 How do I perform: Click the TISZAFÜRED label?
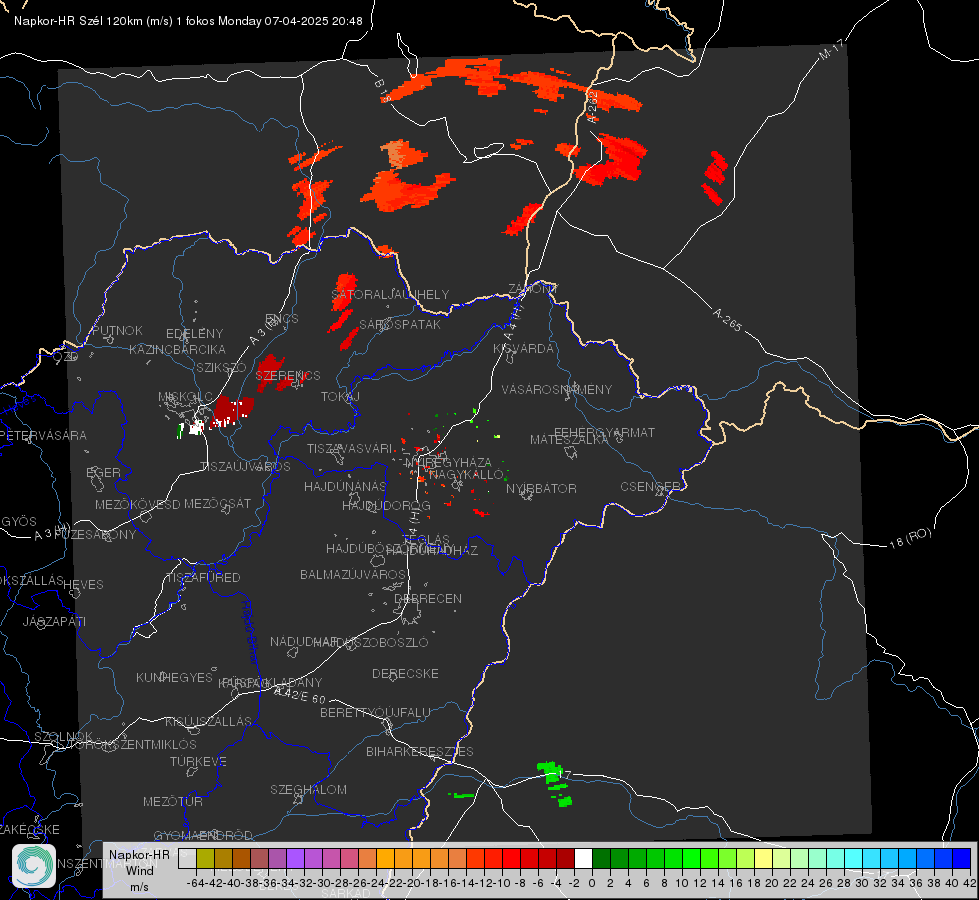[x=204, y=577]
